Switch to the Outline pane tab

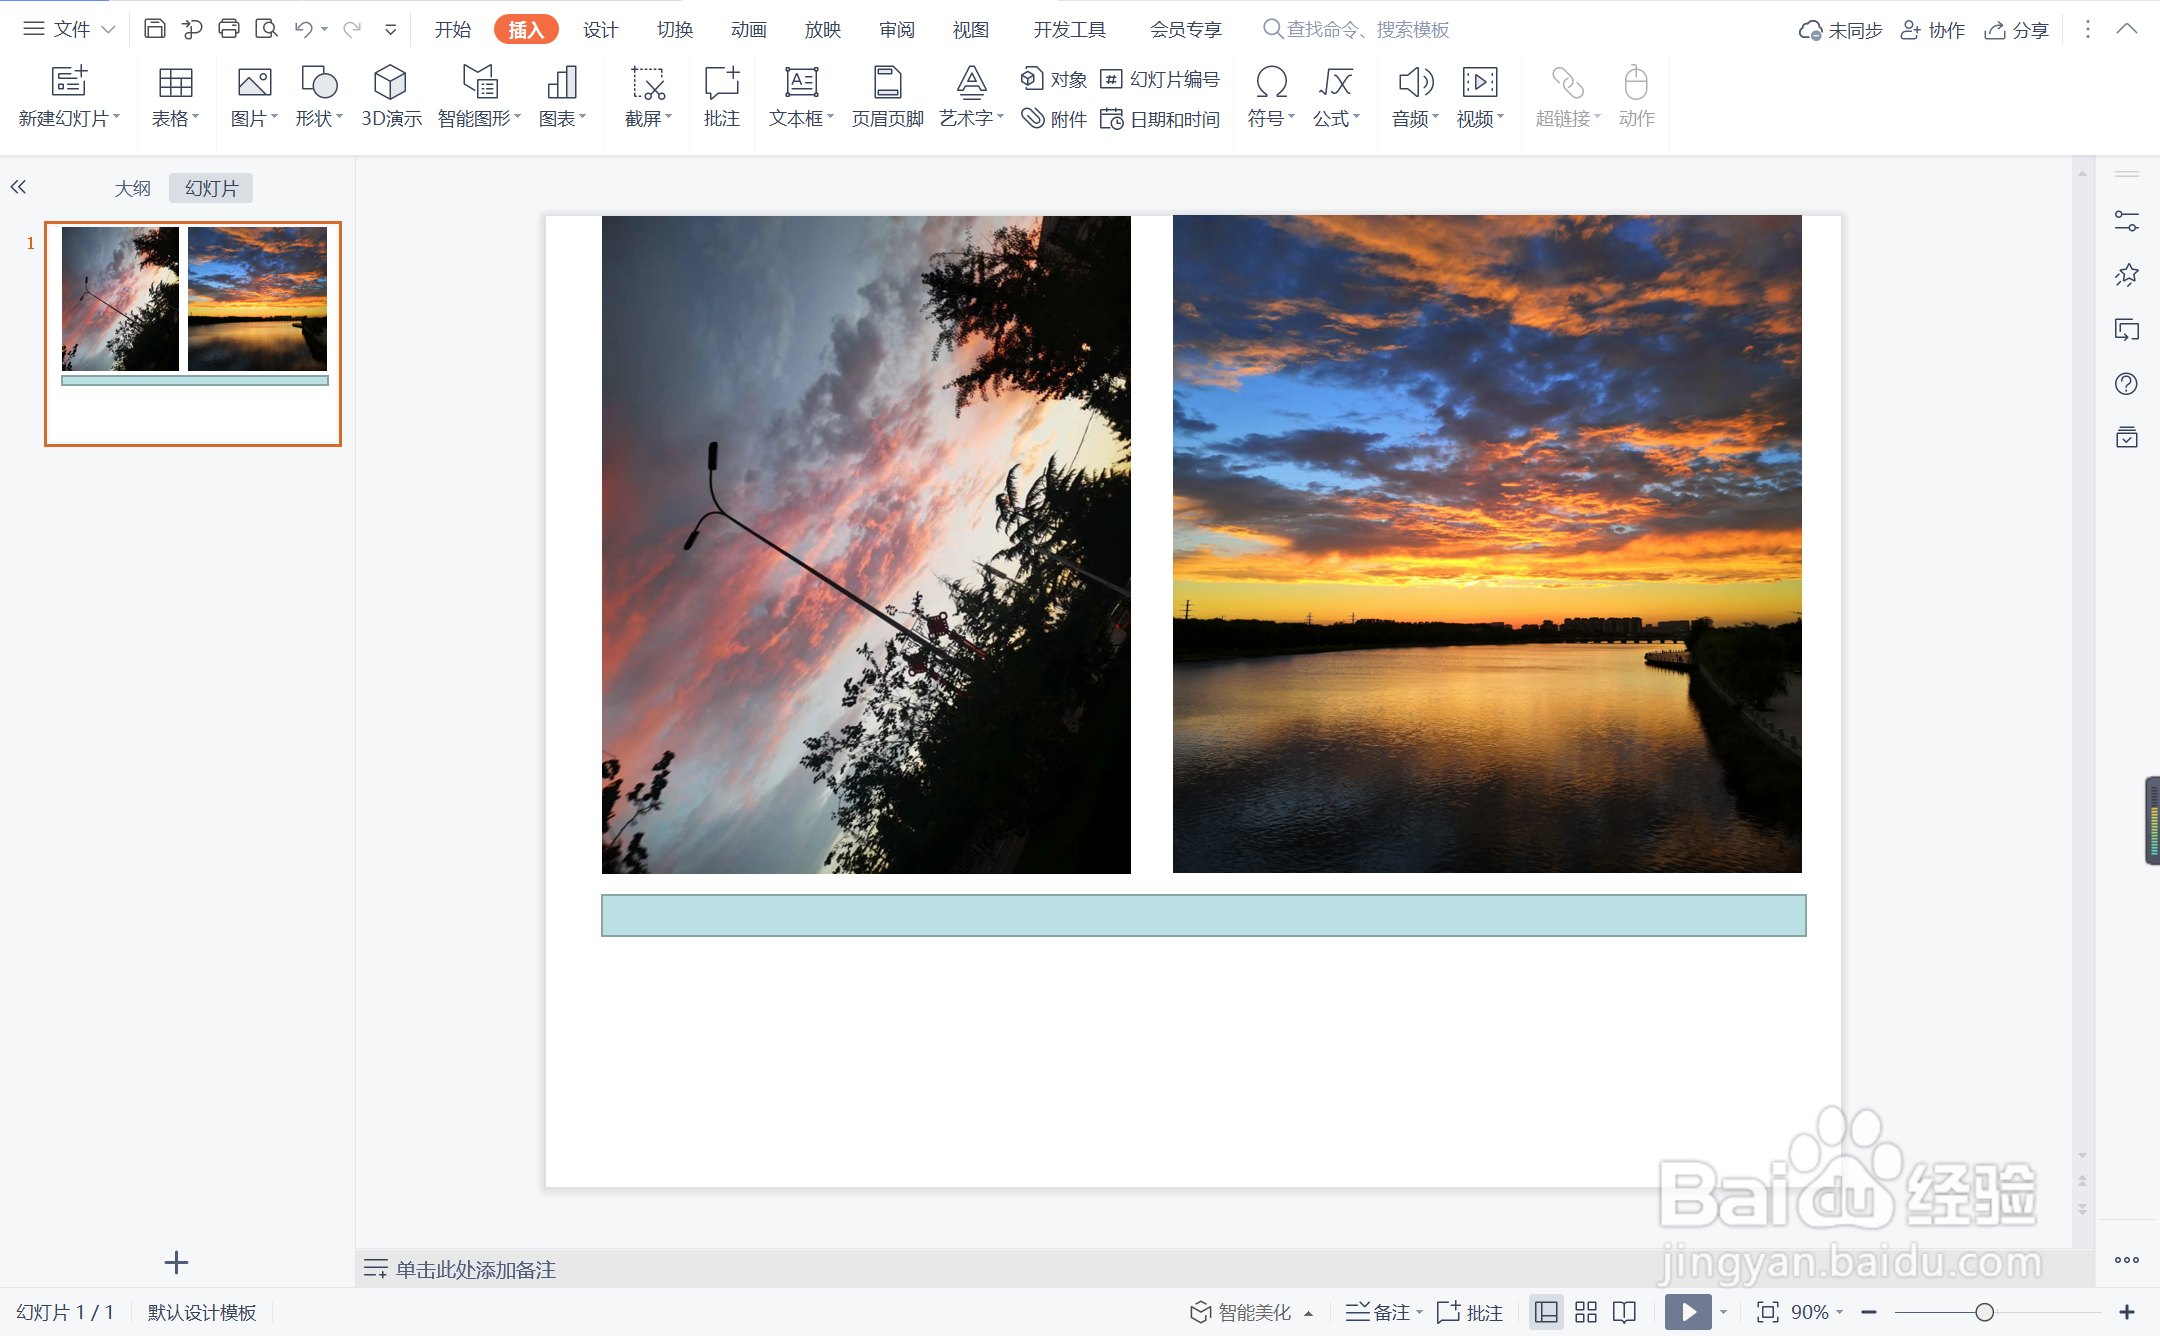click(132, 188)
